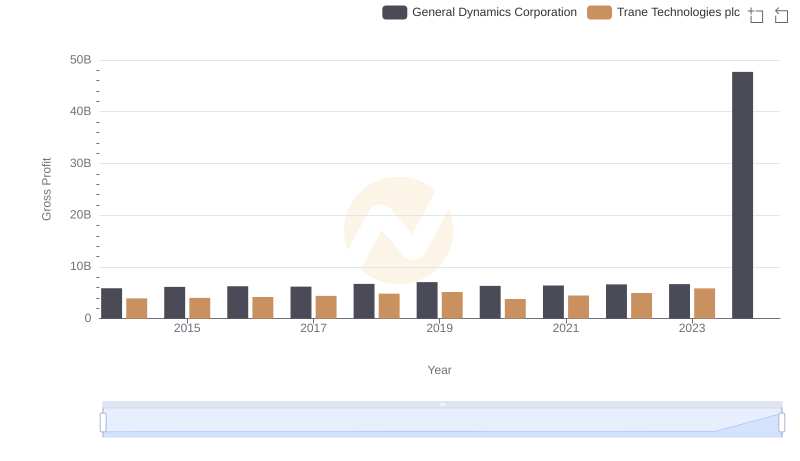Screen dimensions: 800x461
Task: Toggle the General Dynamics Corporation legend label
Action: pyautogui.click(x=494, y=12)
